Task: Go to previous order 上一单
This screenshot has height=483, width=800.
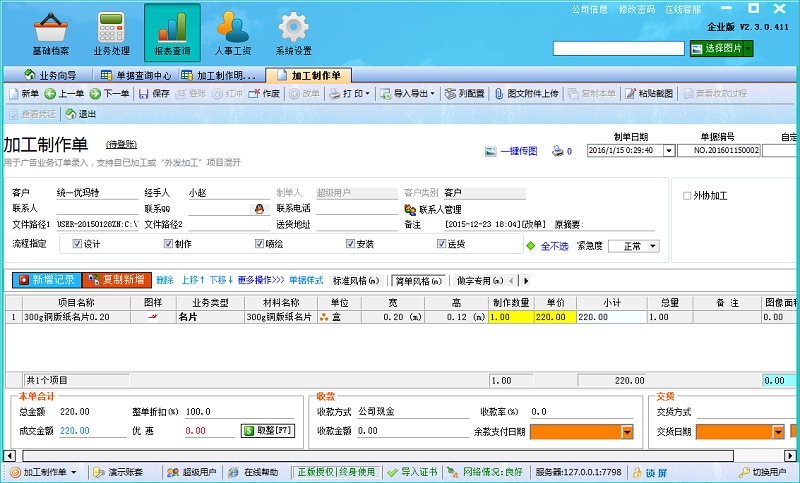Action: [x=64, y=94]
